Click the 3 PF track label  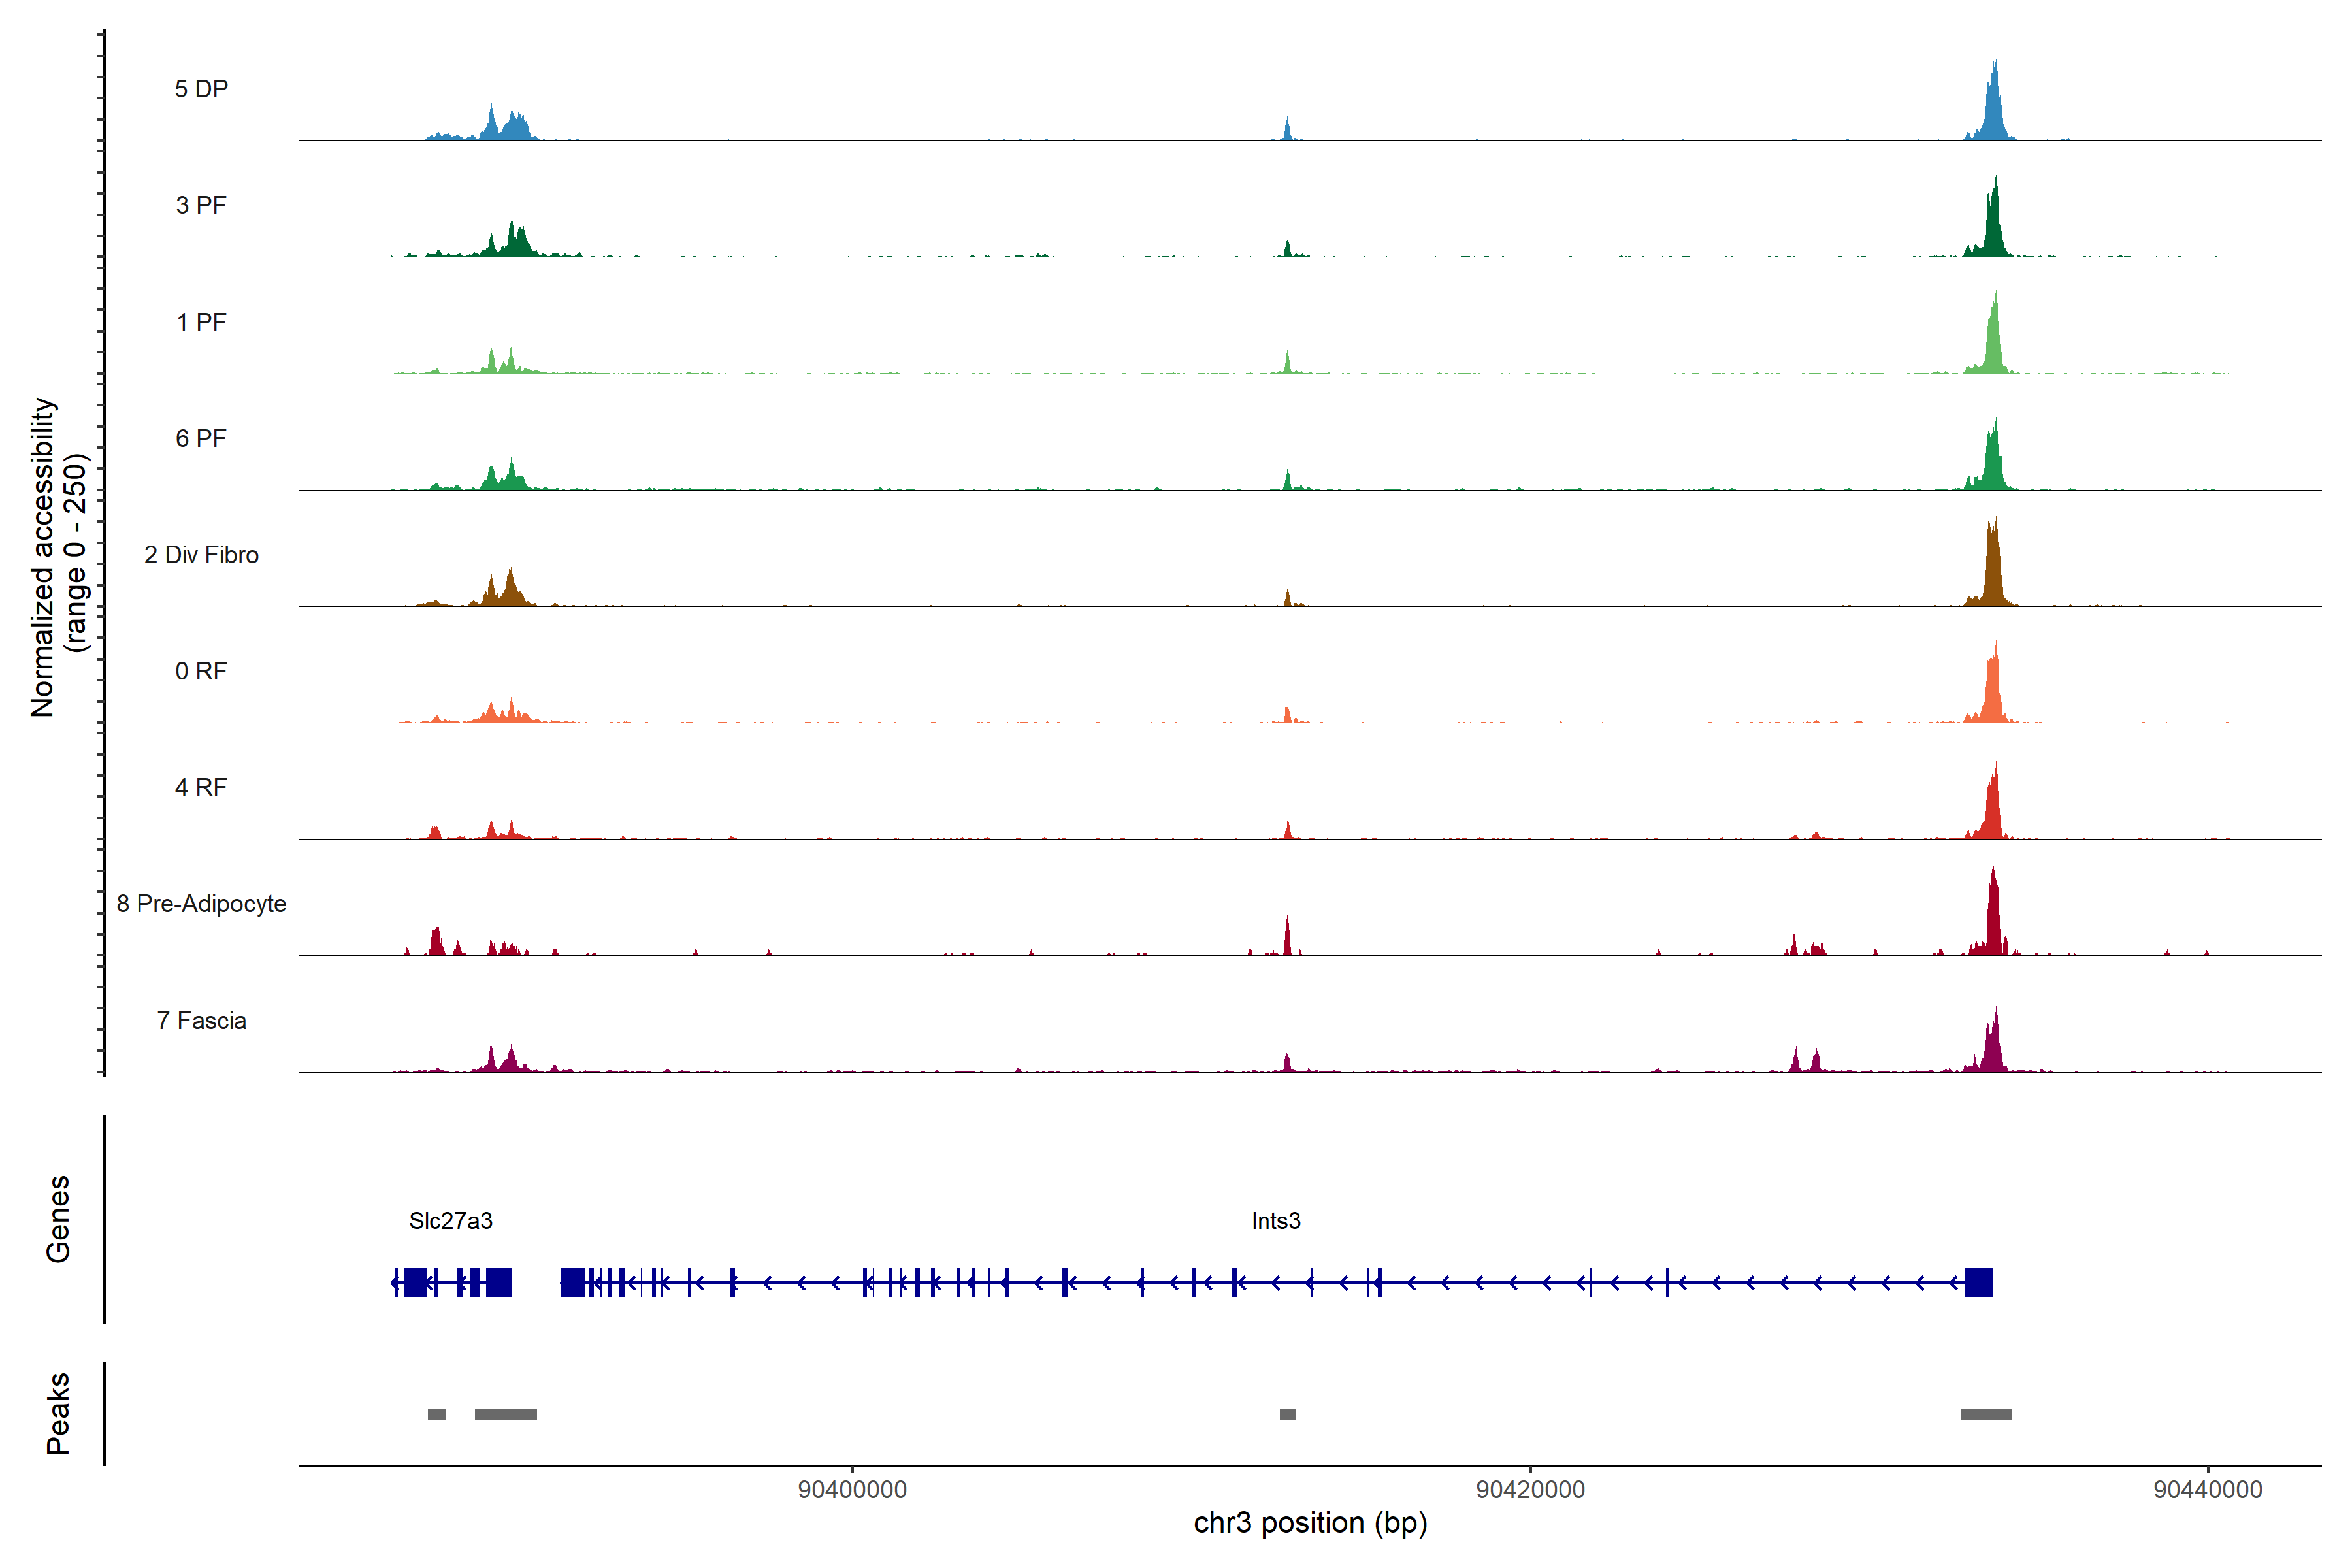[x=201, y=206]
